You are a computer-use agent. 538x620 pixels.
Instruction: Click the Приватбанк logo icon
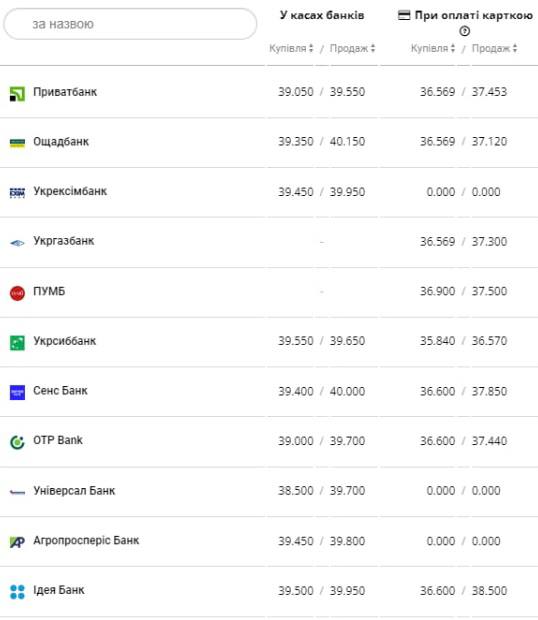pos(17,94)
